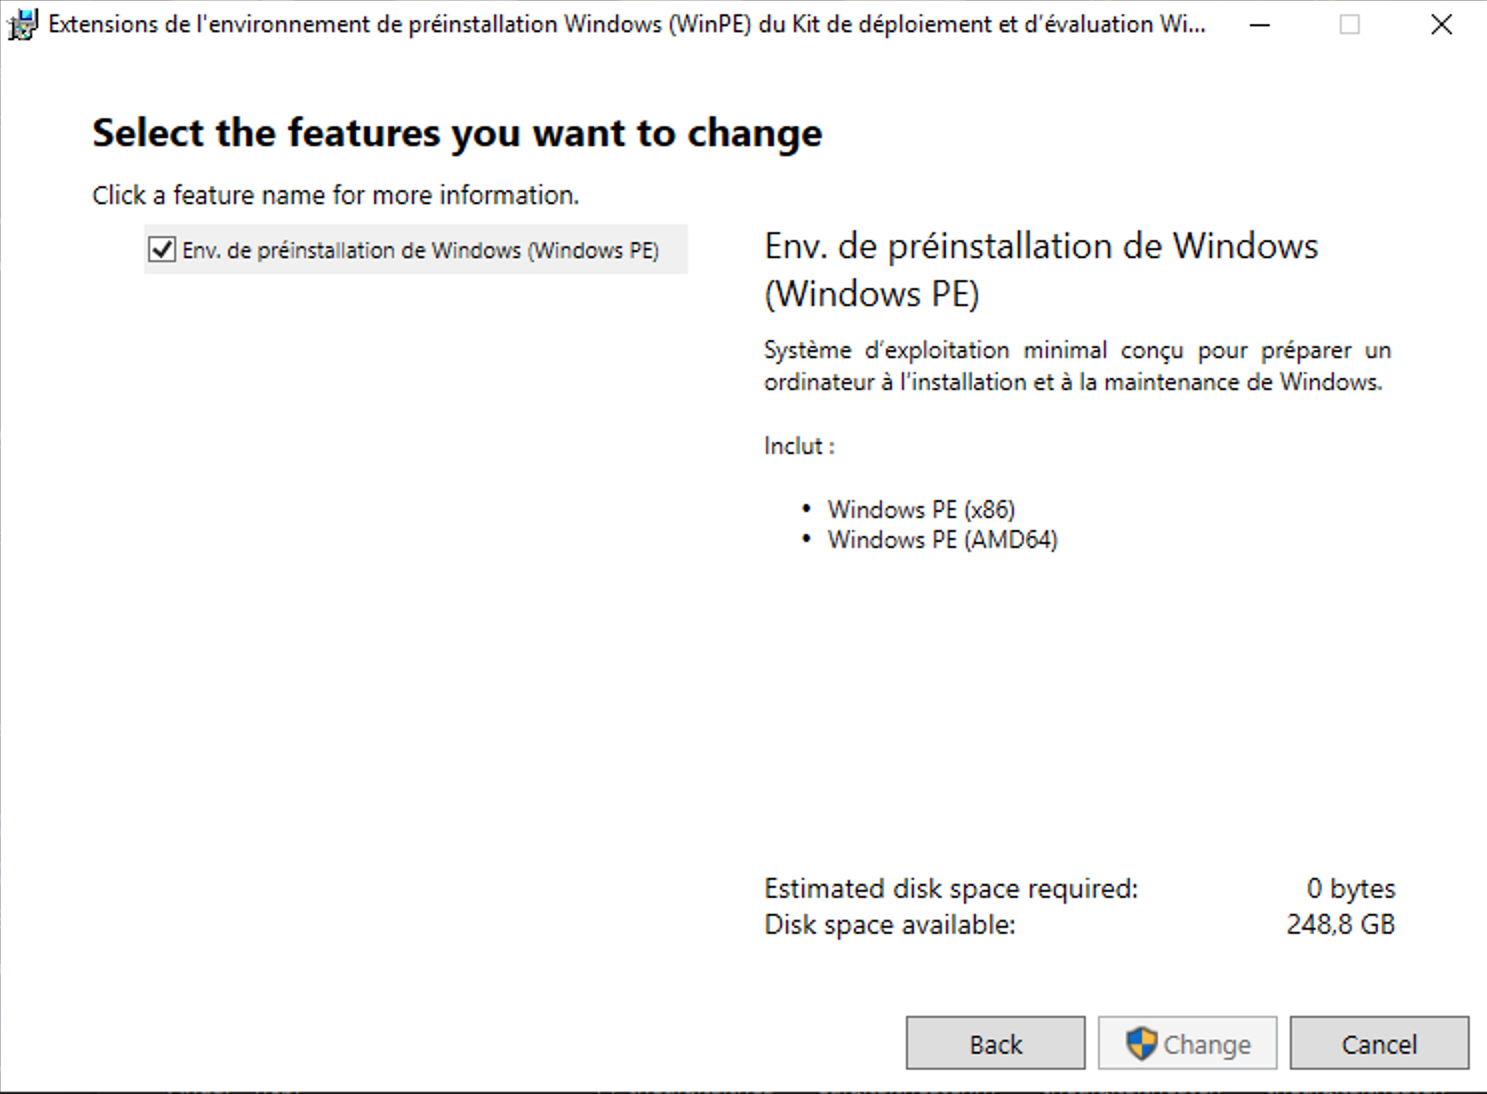Close the WinPE setup window
This screenshot has width=1487, height=1094.
(1441, 24)
